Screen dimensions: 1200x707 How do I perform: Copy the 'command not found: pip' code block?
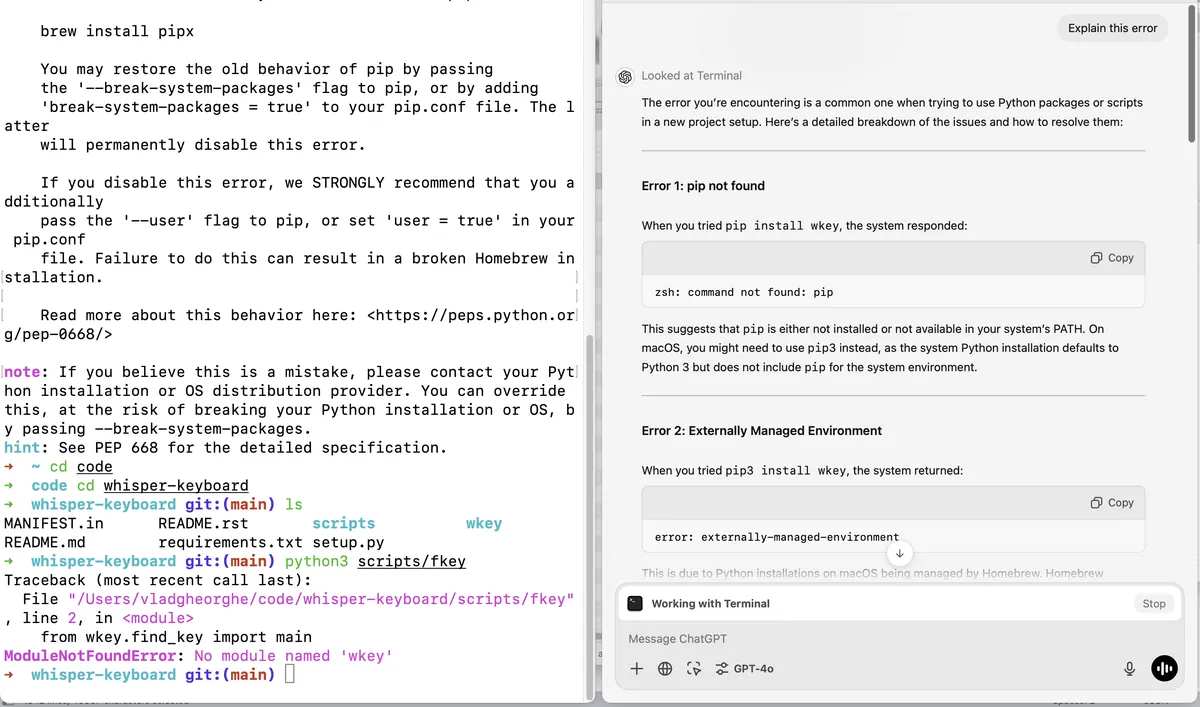pos(1112,258)
